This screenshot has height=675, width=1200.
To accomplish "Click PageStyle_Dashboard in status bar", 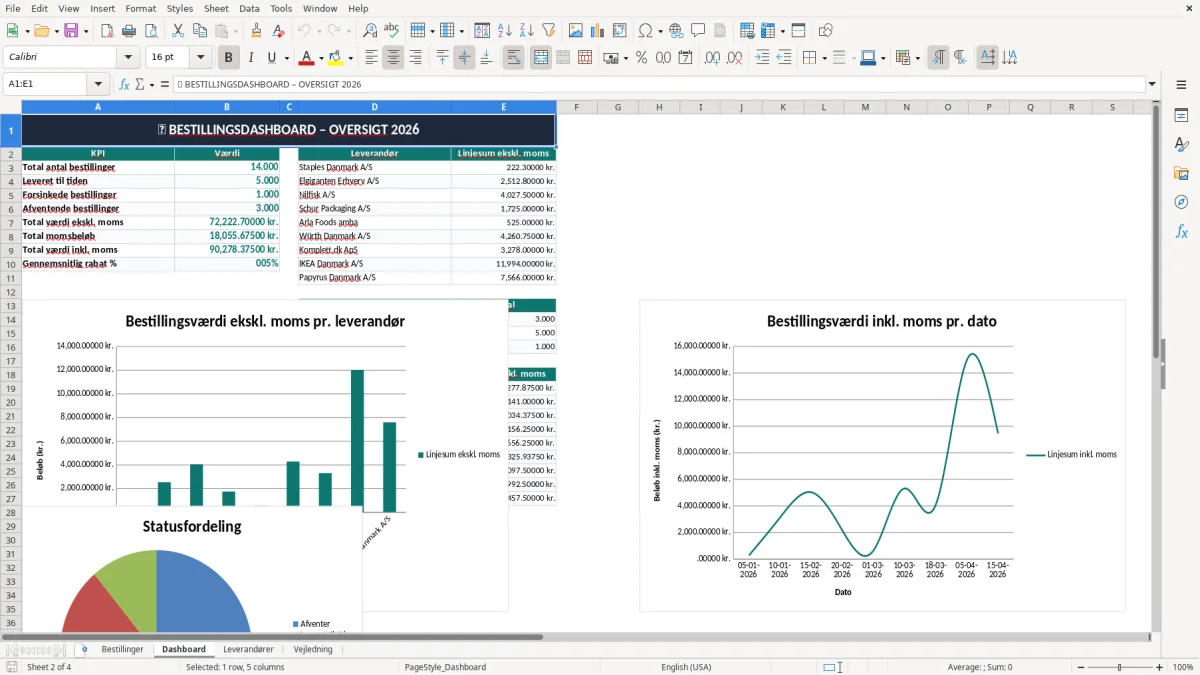I will (x=445, y=667).
